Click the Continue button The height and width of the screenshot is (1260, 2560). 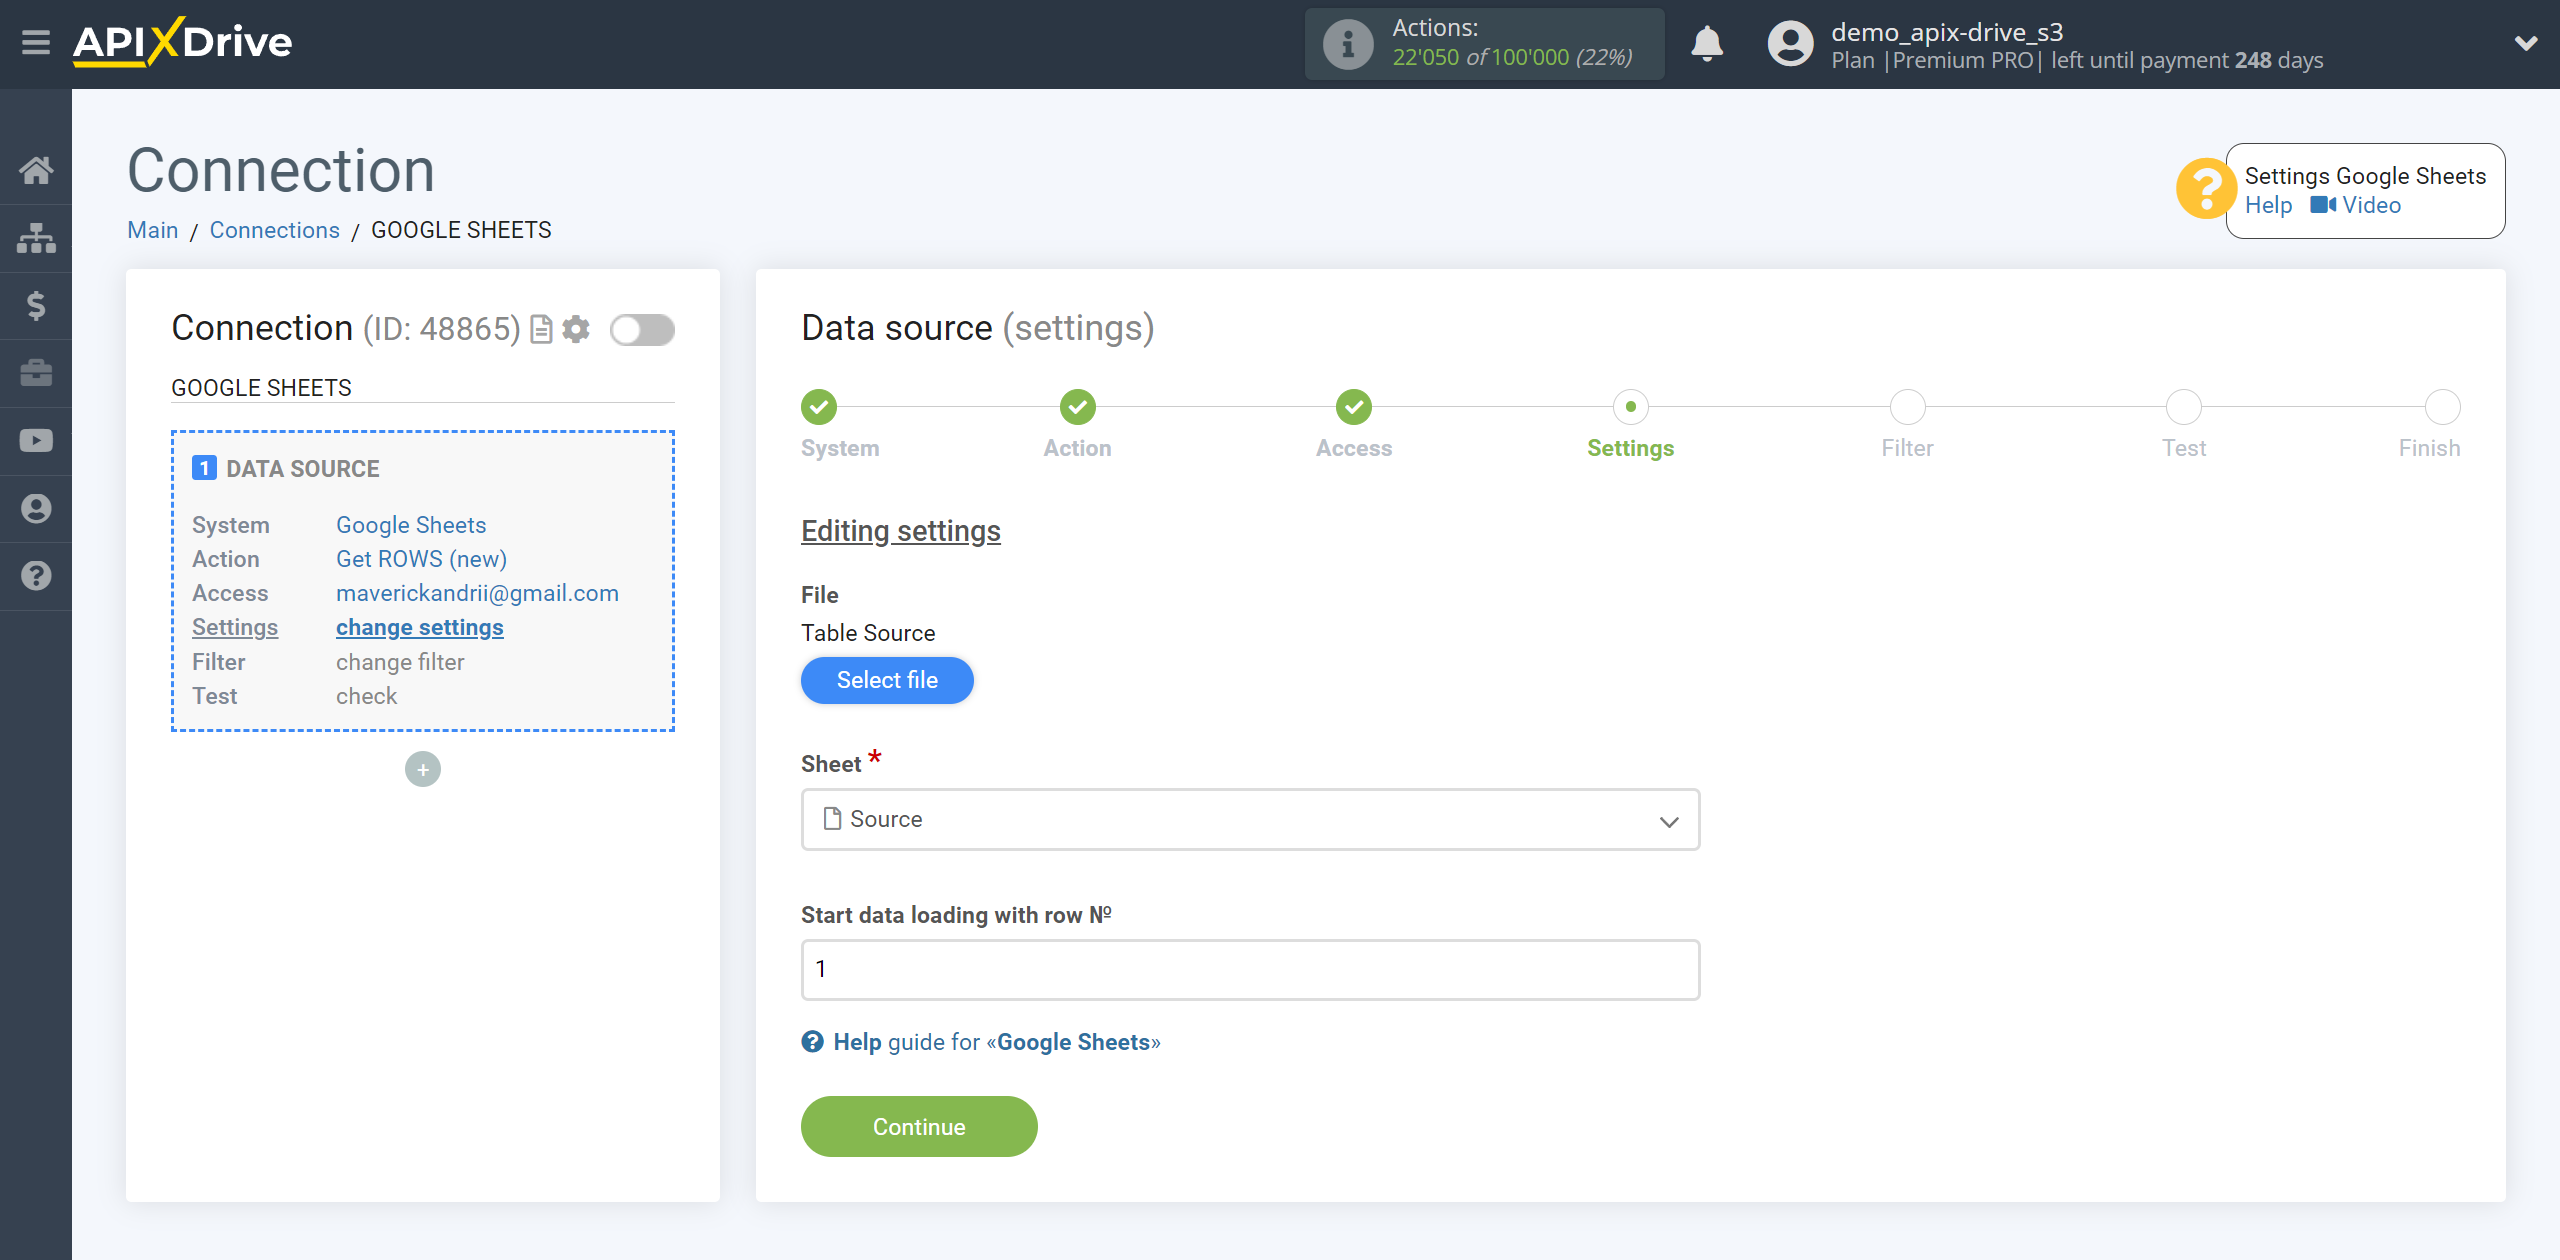[918, 1126]
